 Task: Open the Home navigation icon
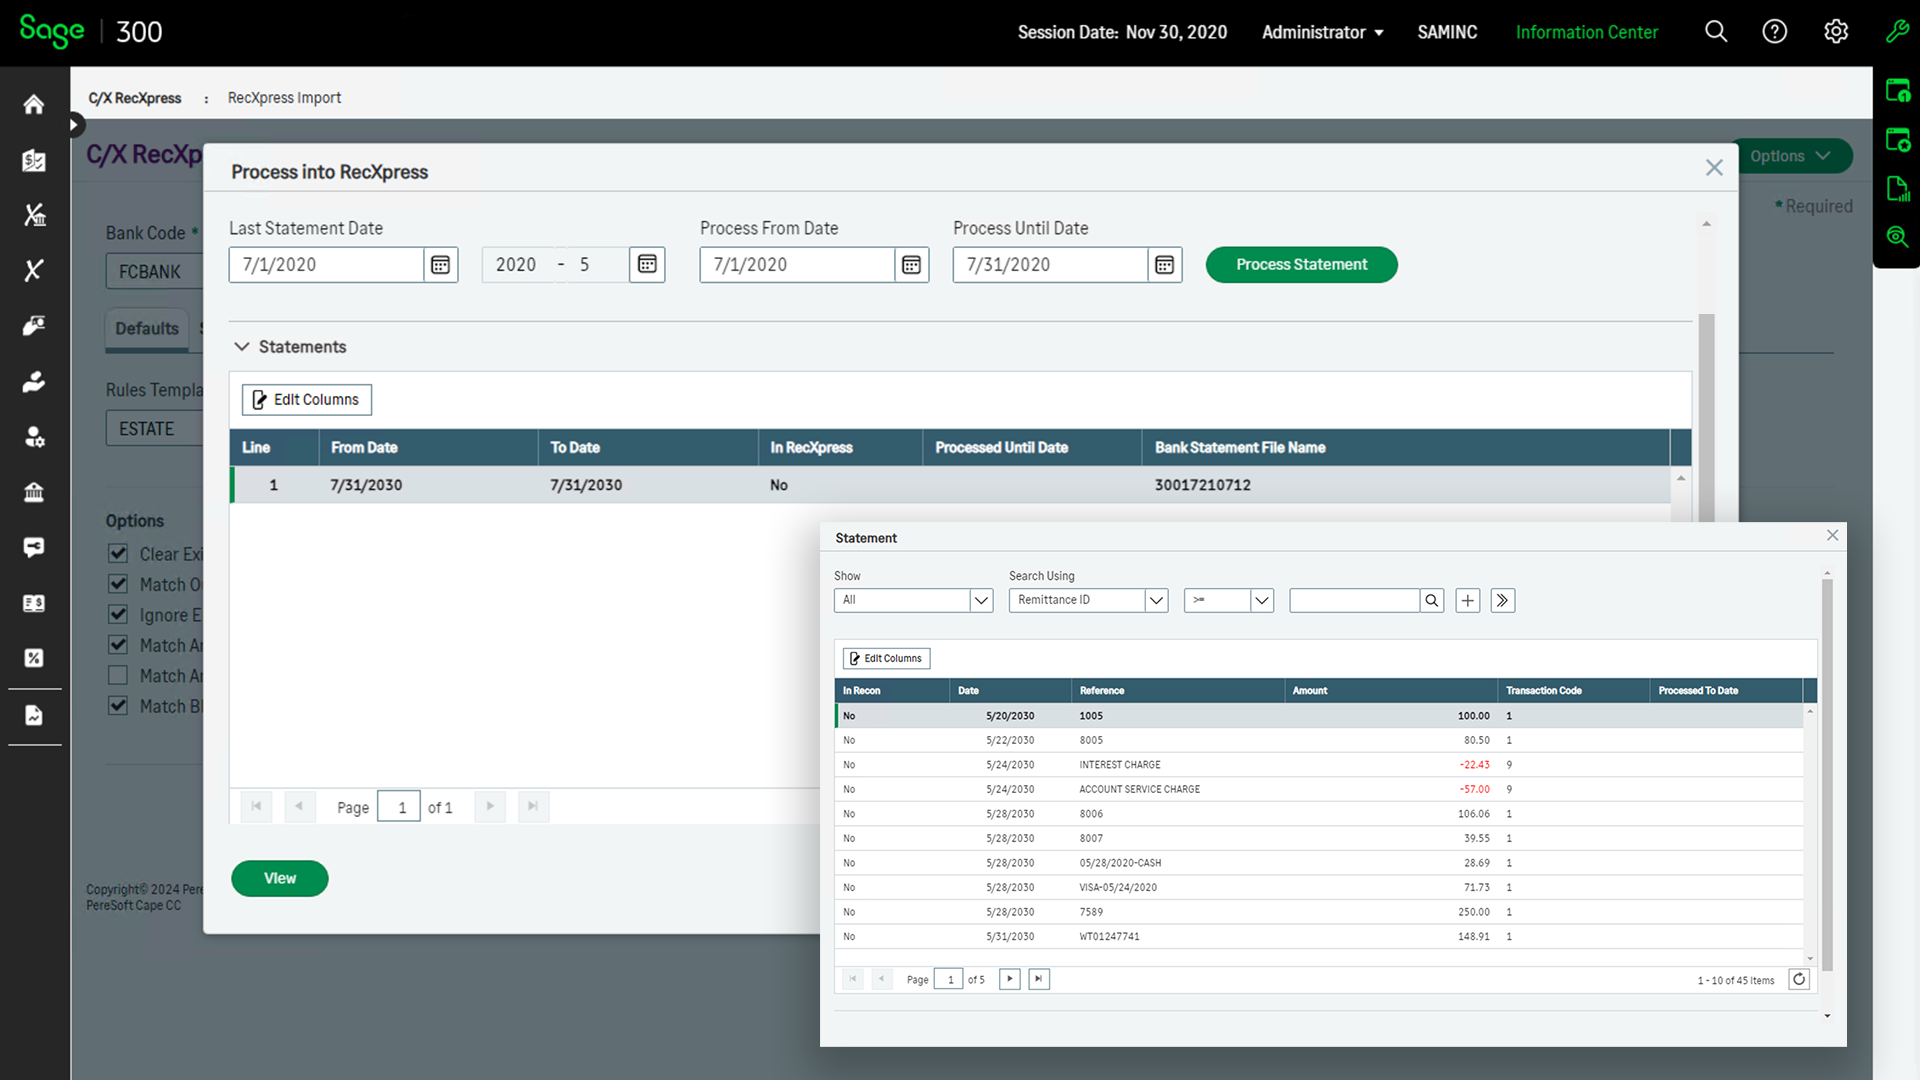[33, 105]
